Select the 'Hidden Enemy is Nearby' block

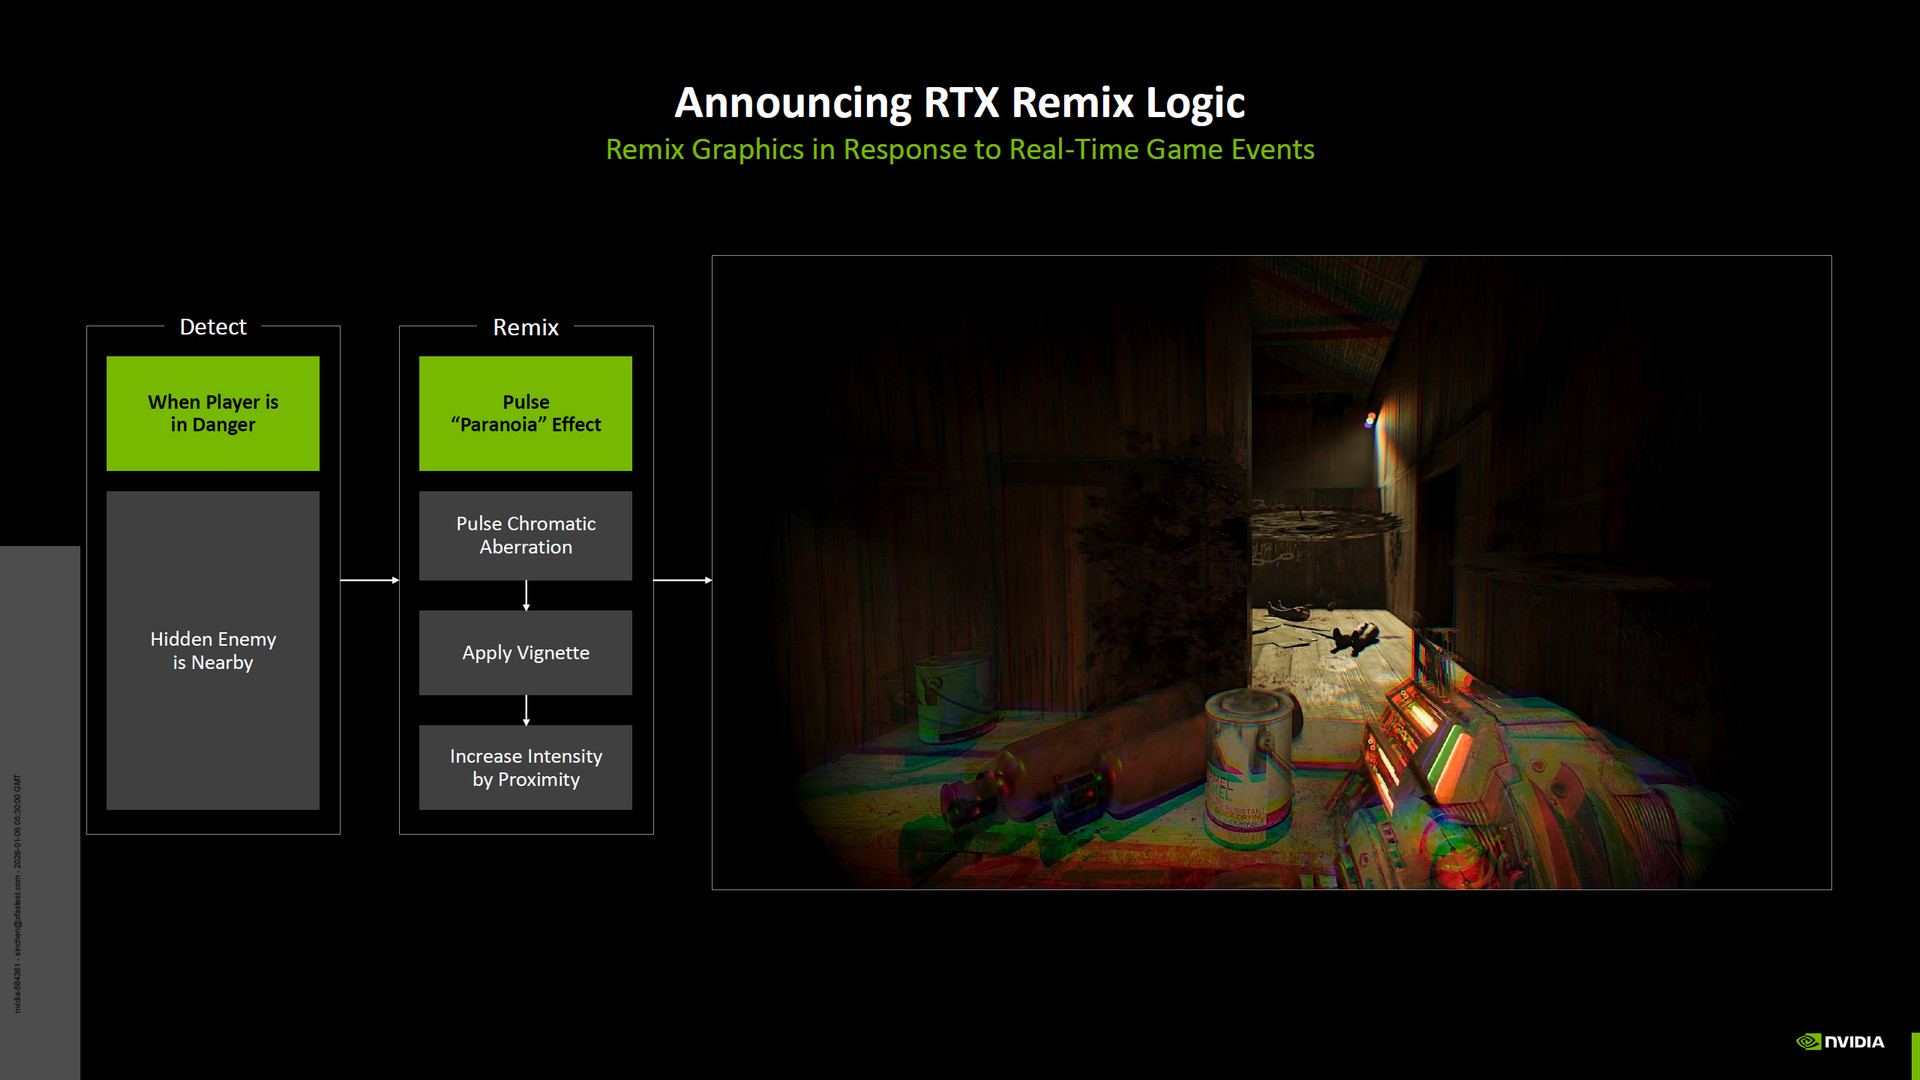[213, 650]
